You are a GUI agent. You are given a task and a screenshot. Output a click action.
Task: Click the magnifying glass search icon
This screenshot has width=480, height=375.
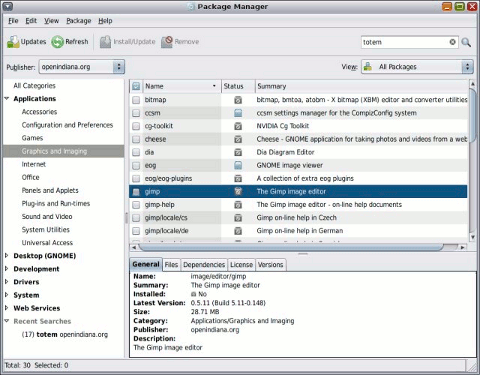click(466, 42)
